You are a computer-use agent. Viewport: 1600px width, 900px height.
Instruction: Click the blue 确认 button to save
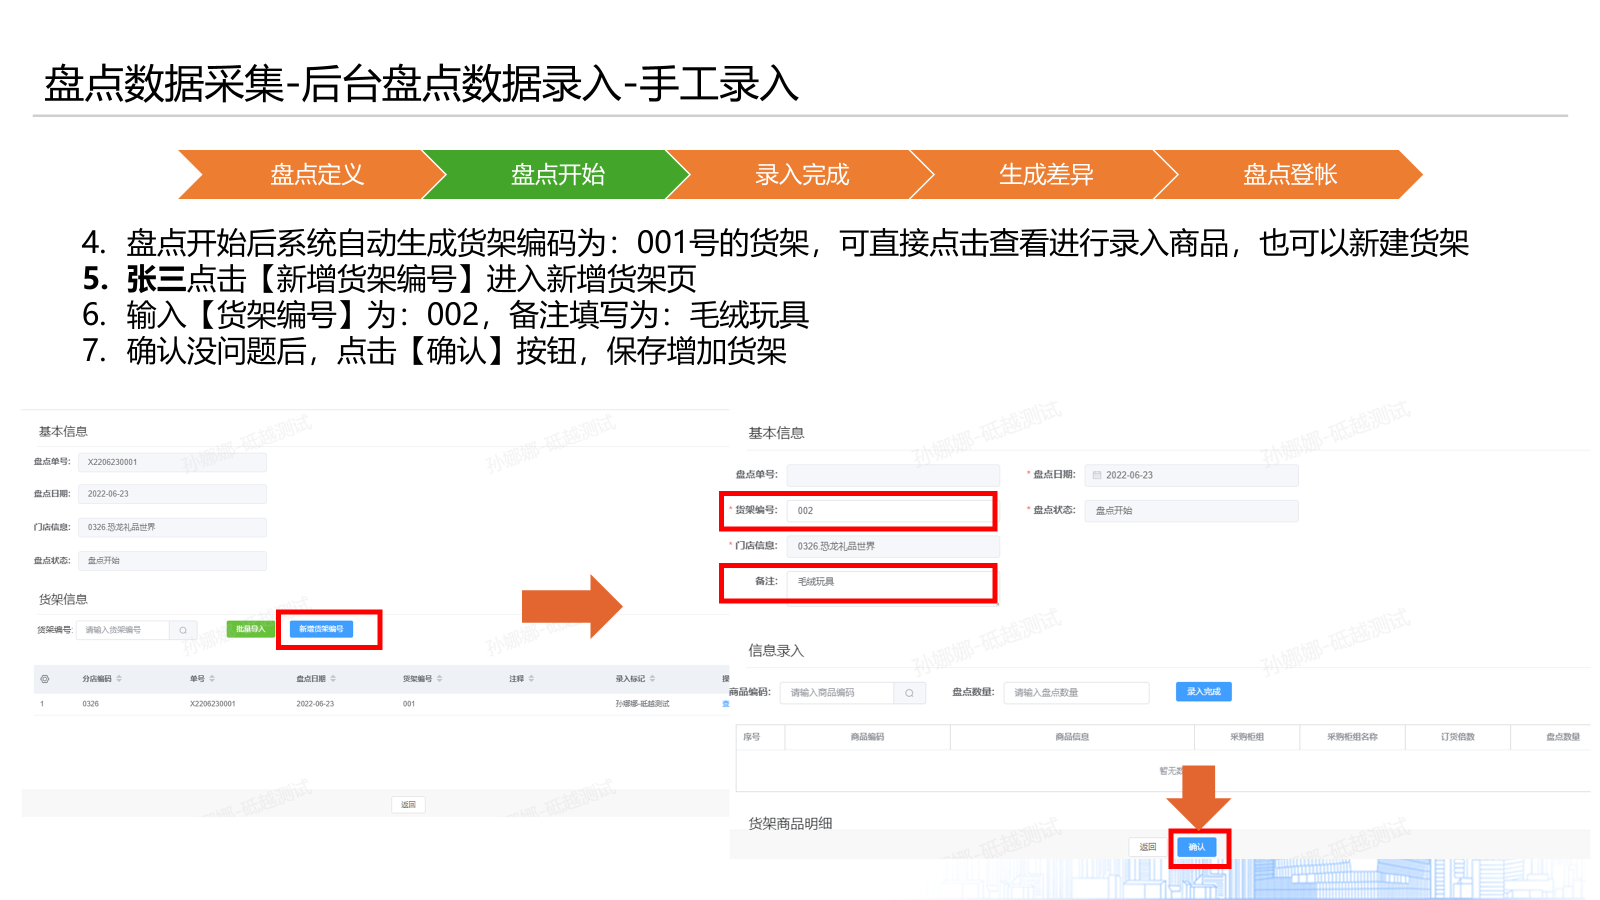(1197, 847)
